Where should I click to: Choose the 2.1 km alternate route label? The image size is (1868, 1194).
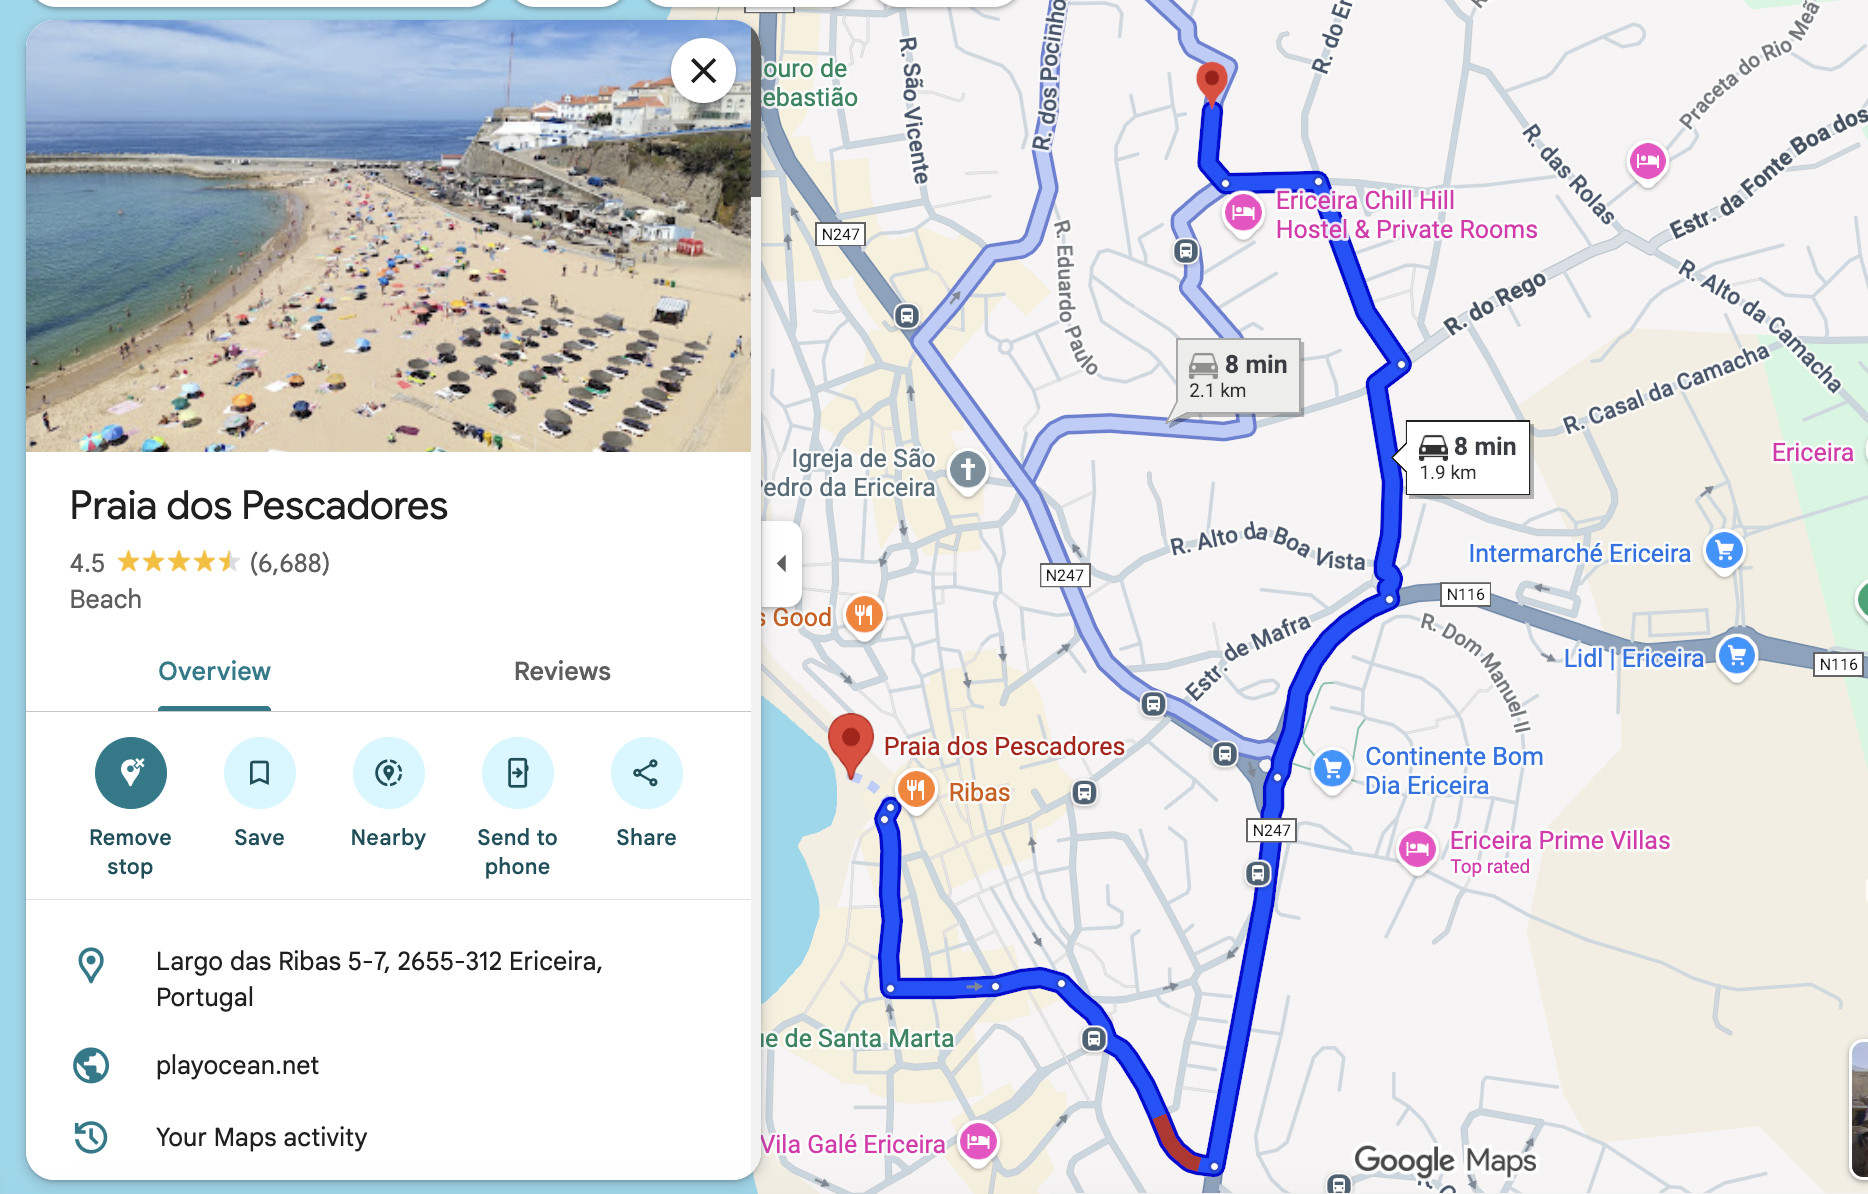click(x=1238, y=376)
